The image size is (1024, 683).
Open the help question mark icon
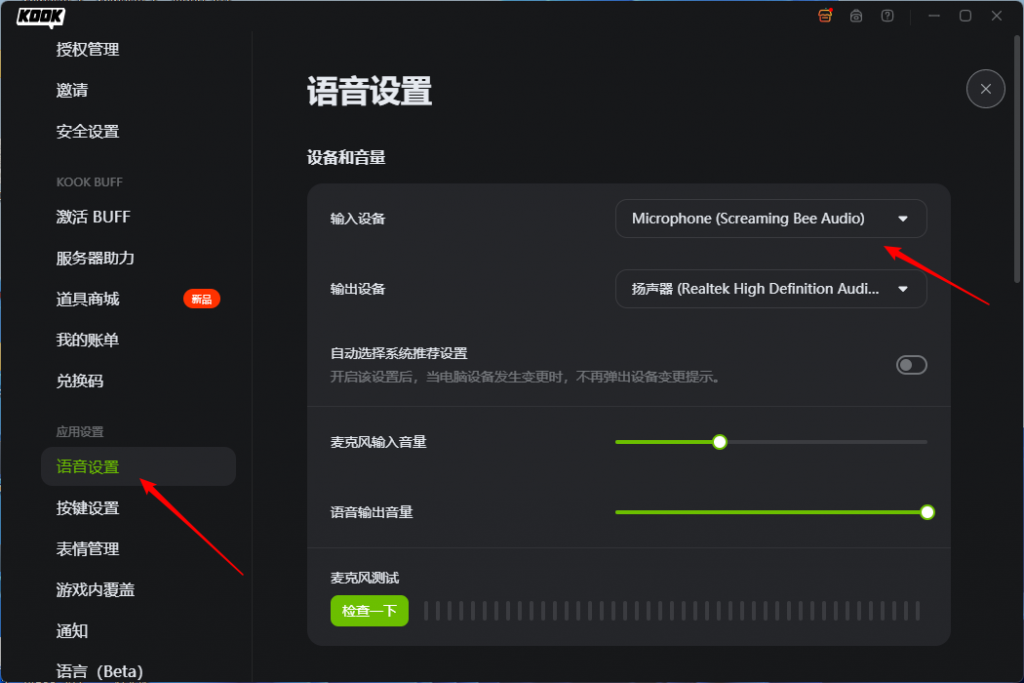887,16
